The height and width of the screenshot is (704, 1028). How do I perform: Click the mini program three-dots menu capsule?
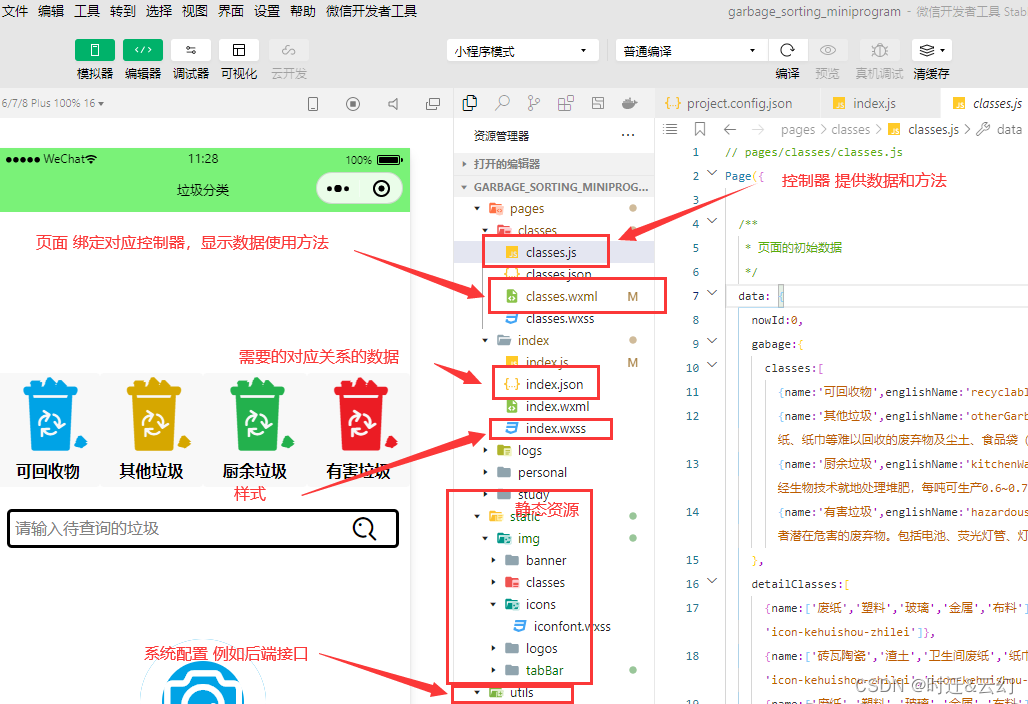(x=338, y=189)
